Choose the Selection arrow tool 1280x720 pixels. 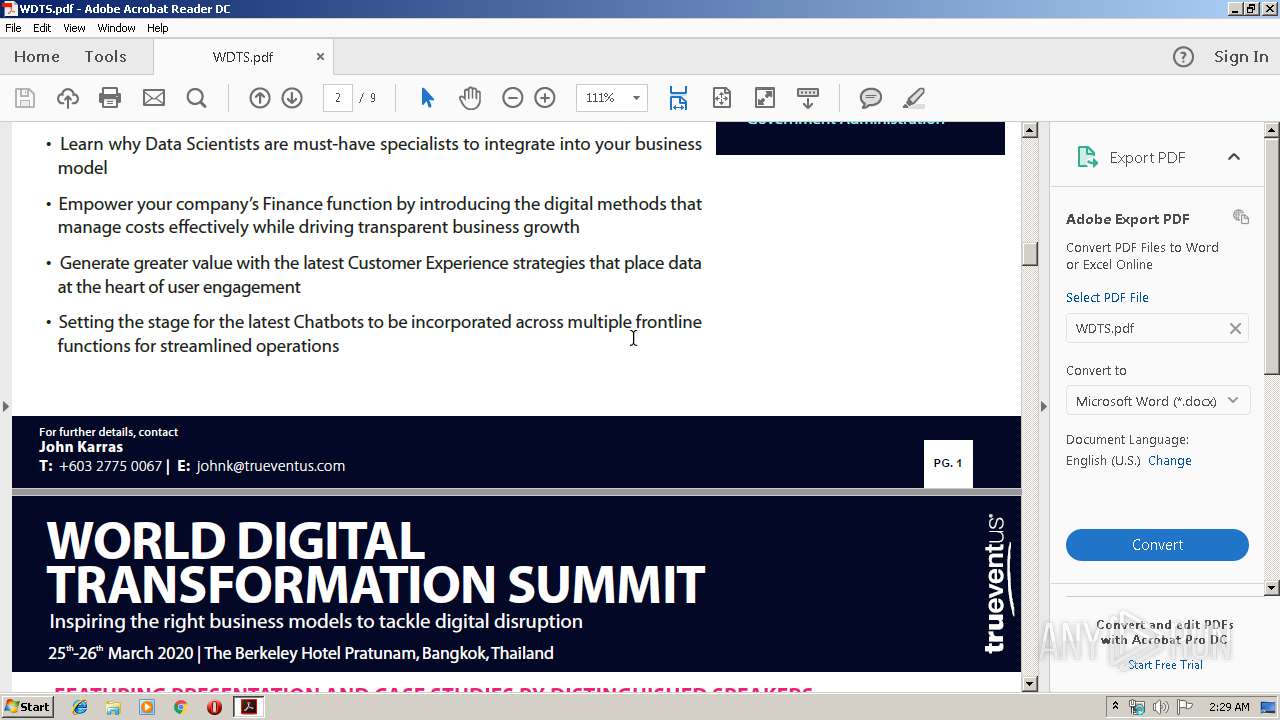(x=427, y=98)
